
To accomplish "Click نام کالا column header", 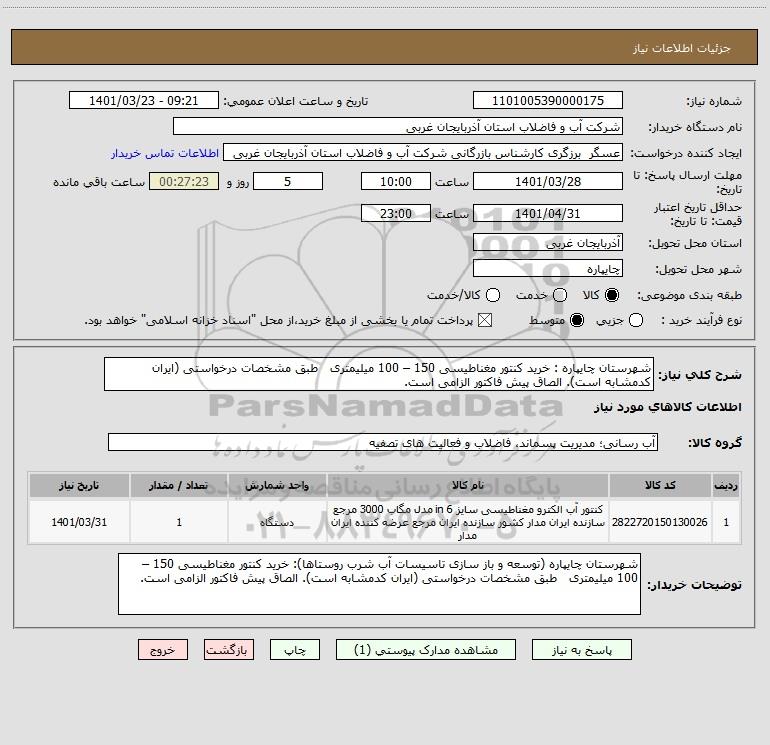I will (x=468, y=485).
